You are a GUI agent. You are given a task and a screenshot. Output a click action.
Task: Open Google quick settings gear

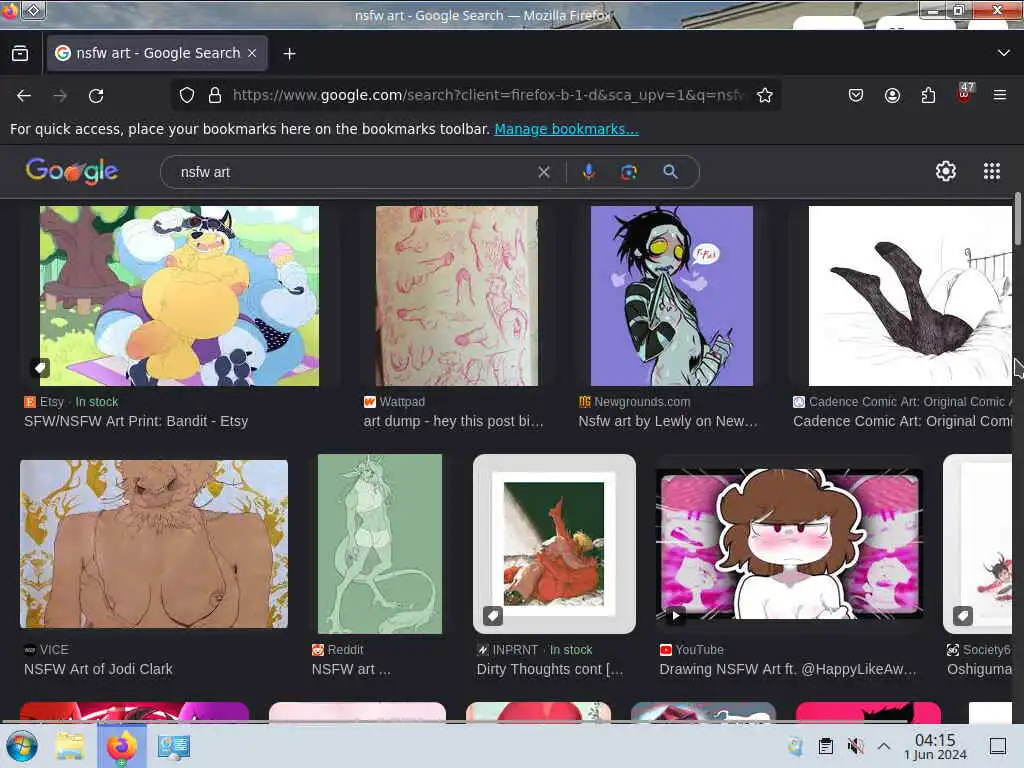[946, 171]
